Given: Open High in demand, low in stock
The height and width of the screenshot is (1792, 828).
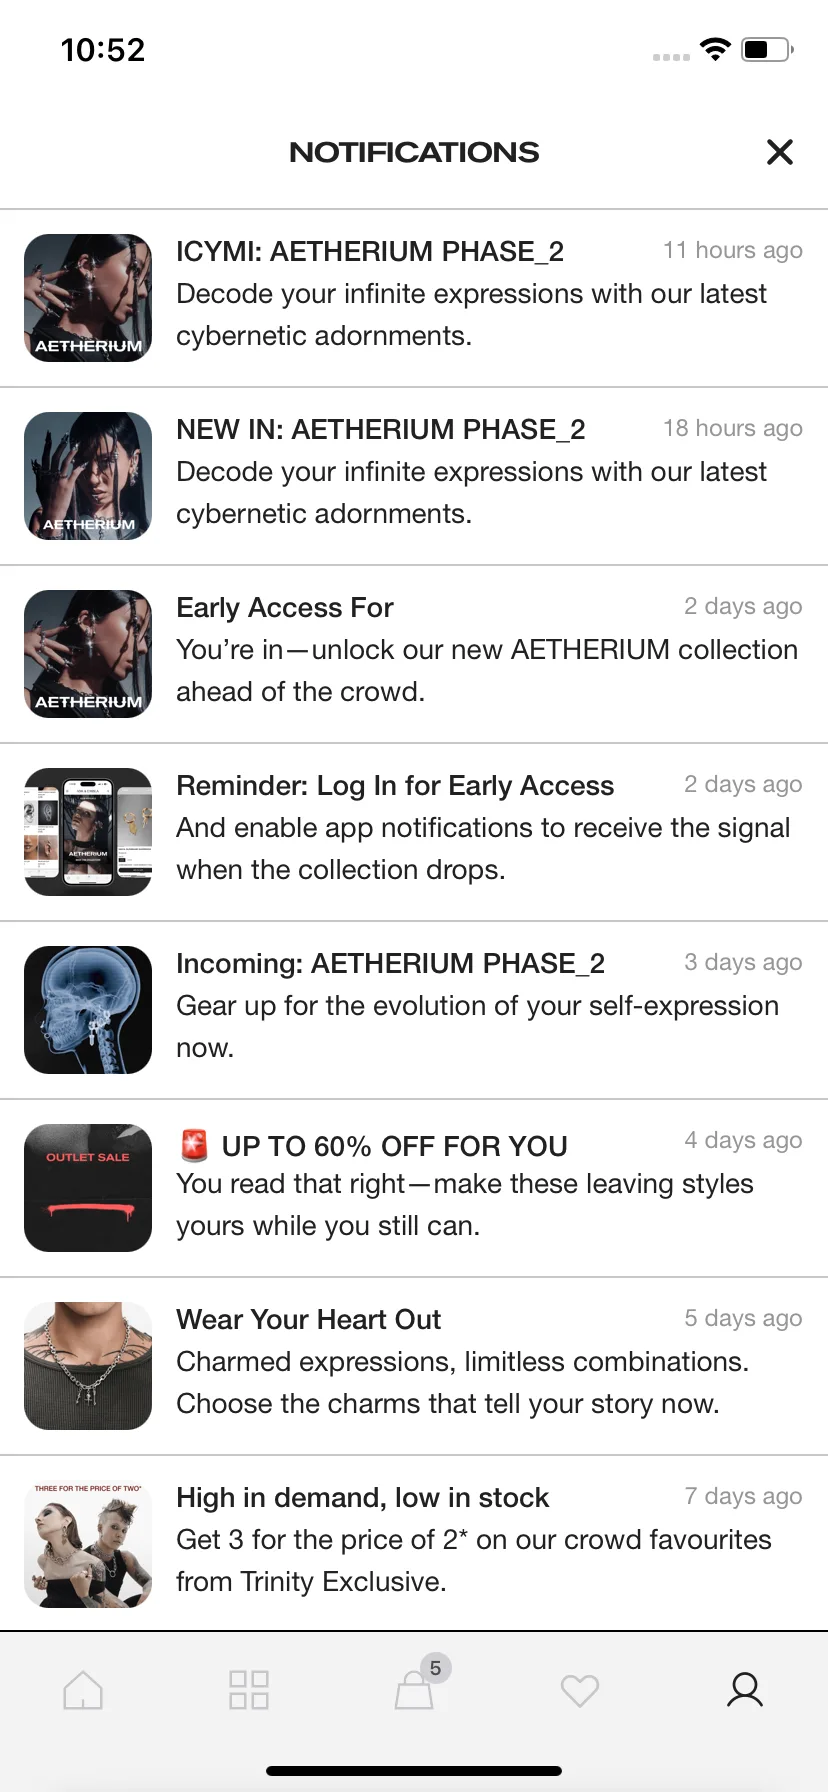Looking at the screenshot, I should tap(470, 1540).
